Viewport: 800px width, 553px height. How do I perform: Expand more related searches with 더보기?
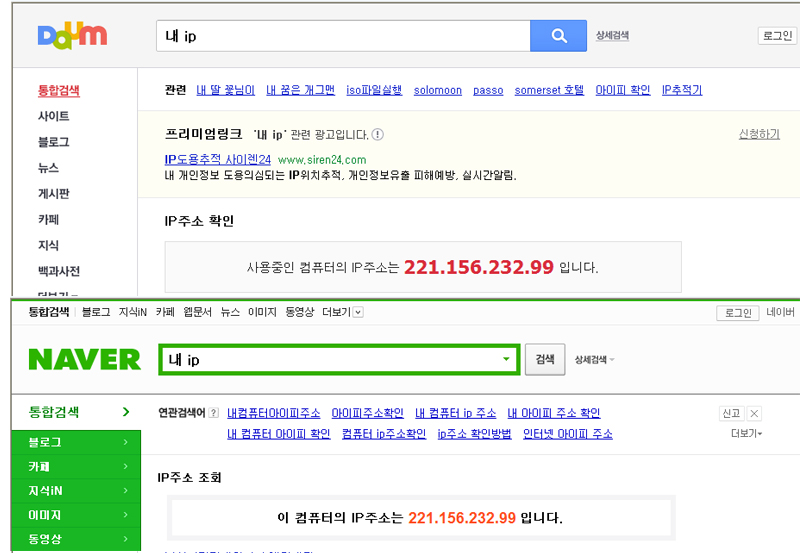746,434
